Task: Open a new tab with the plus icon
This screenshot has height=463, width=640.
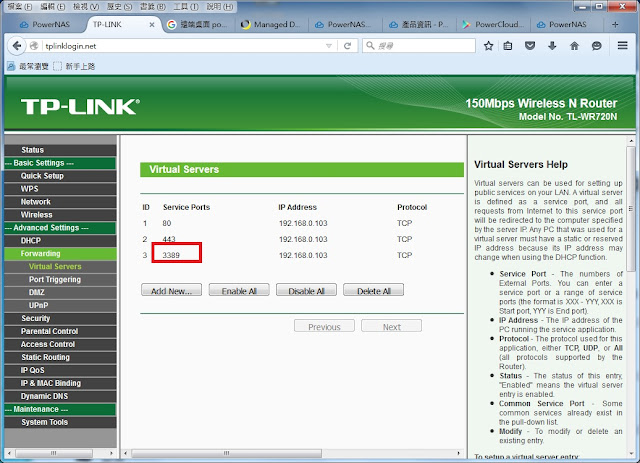Action: tap(615, 24)
